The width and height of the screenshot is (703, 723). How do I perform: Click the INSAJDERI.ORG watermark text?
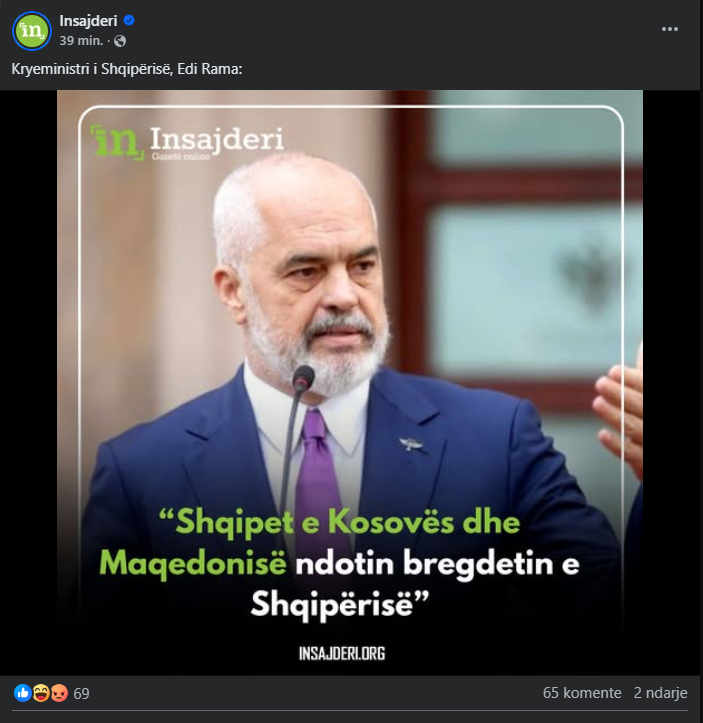342,653
